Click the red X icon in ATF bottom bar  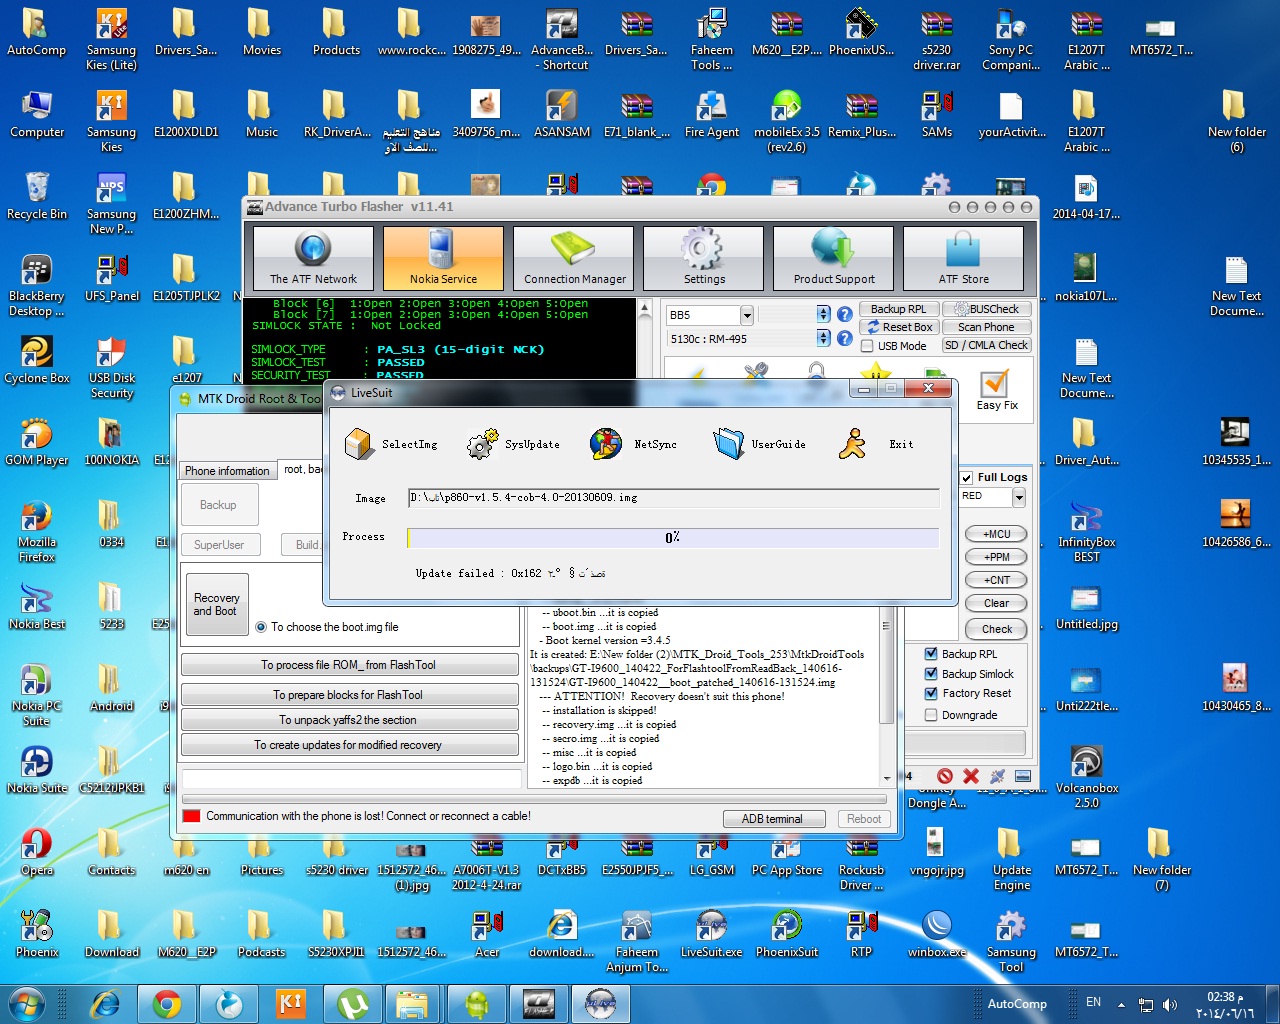coord(971,776)
